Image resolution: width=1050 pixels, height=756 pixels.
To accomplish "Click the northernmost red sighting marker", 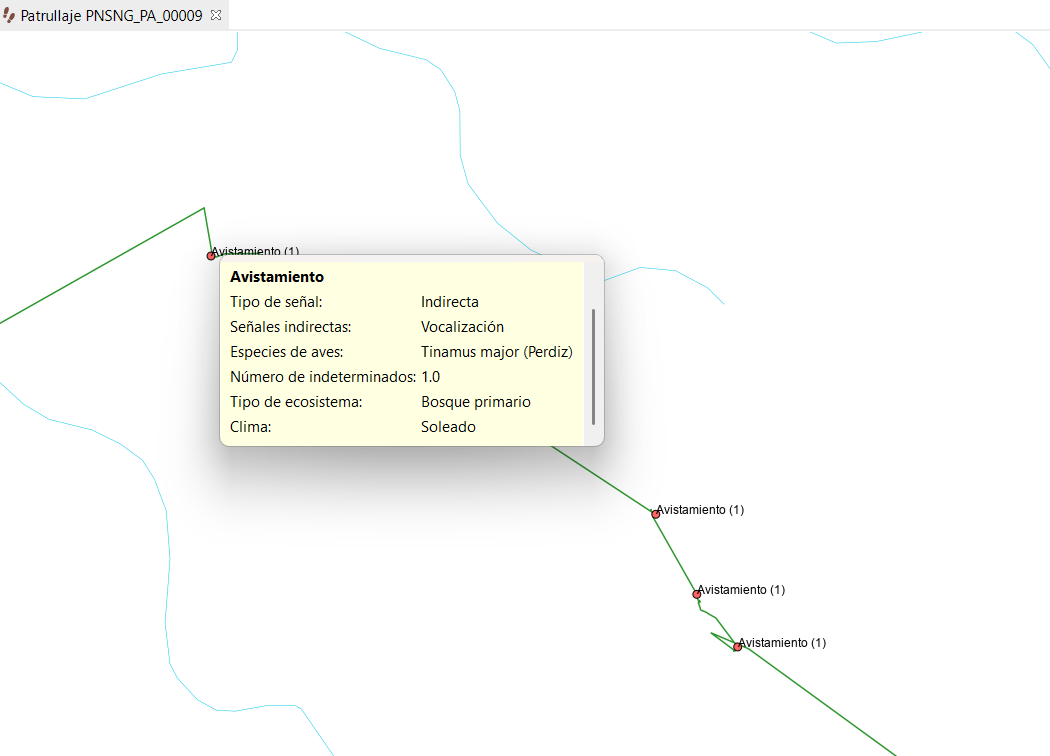I will coord(211,256).
